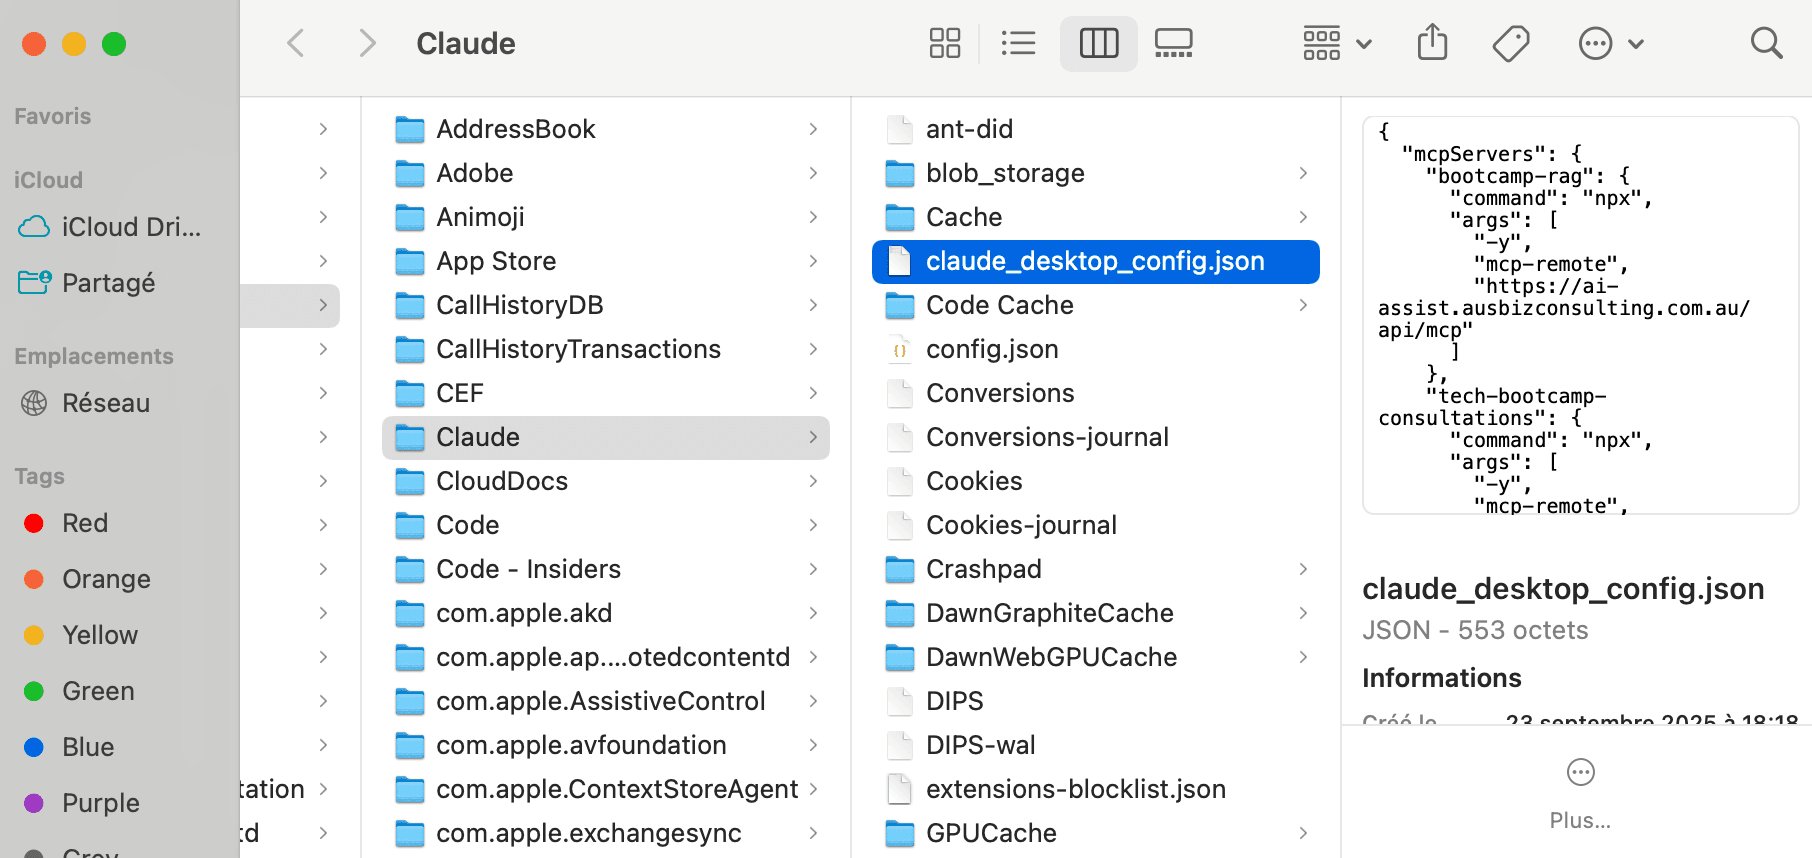Viewport: 1812px width, 858px height.
Task: Click the search magnifier icon
Action: point(1766,44)
